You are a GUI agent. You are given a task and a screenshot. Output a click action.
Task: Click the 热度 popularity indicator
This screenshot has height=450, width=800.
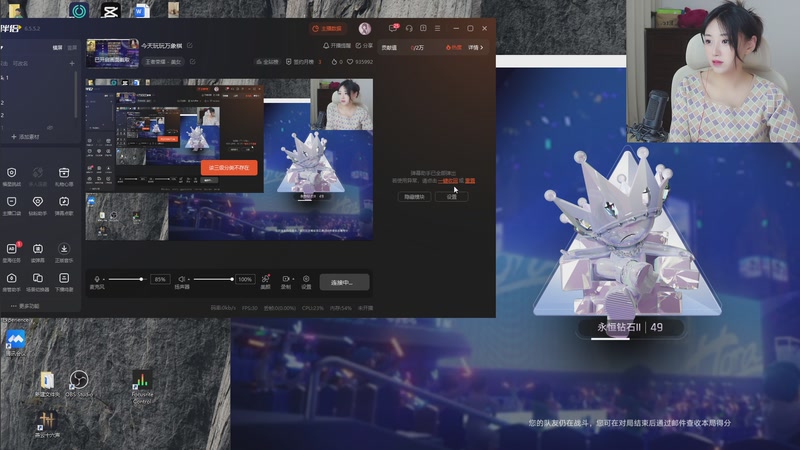click(x=454, y=47)
